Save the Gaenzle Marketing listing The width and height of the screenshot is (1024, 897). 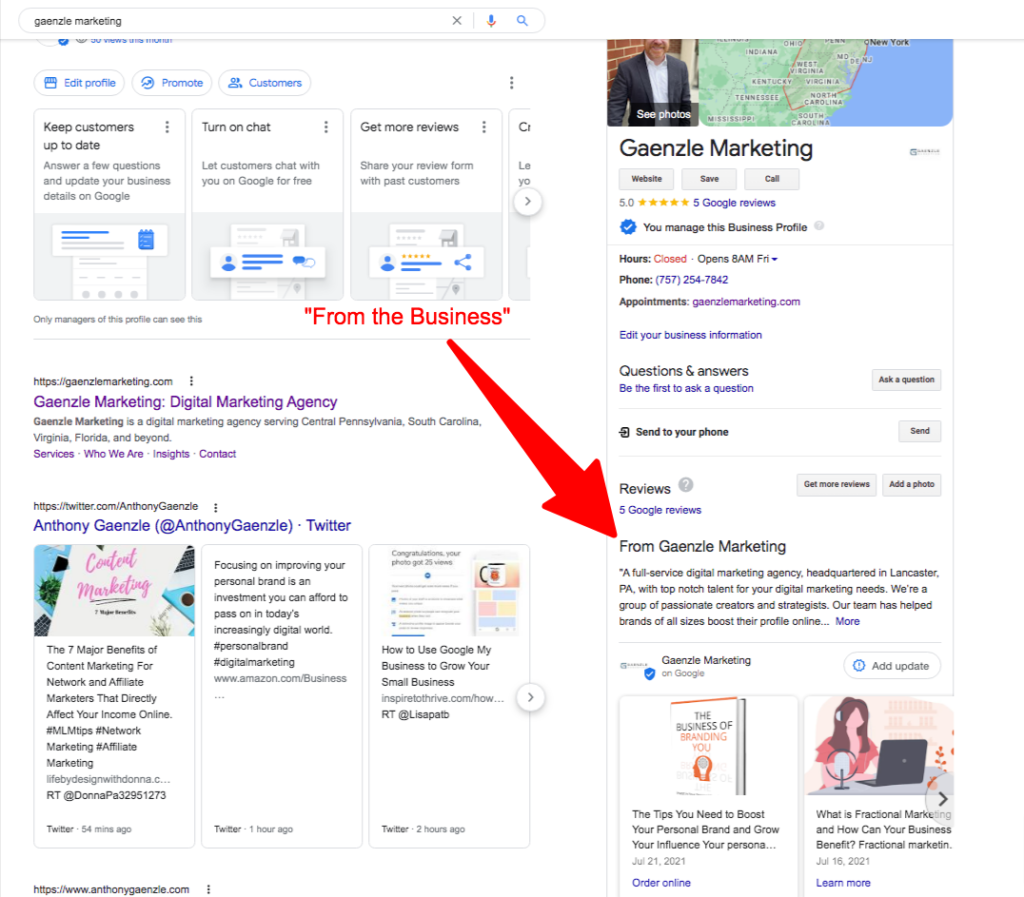[x=709, y=179]
